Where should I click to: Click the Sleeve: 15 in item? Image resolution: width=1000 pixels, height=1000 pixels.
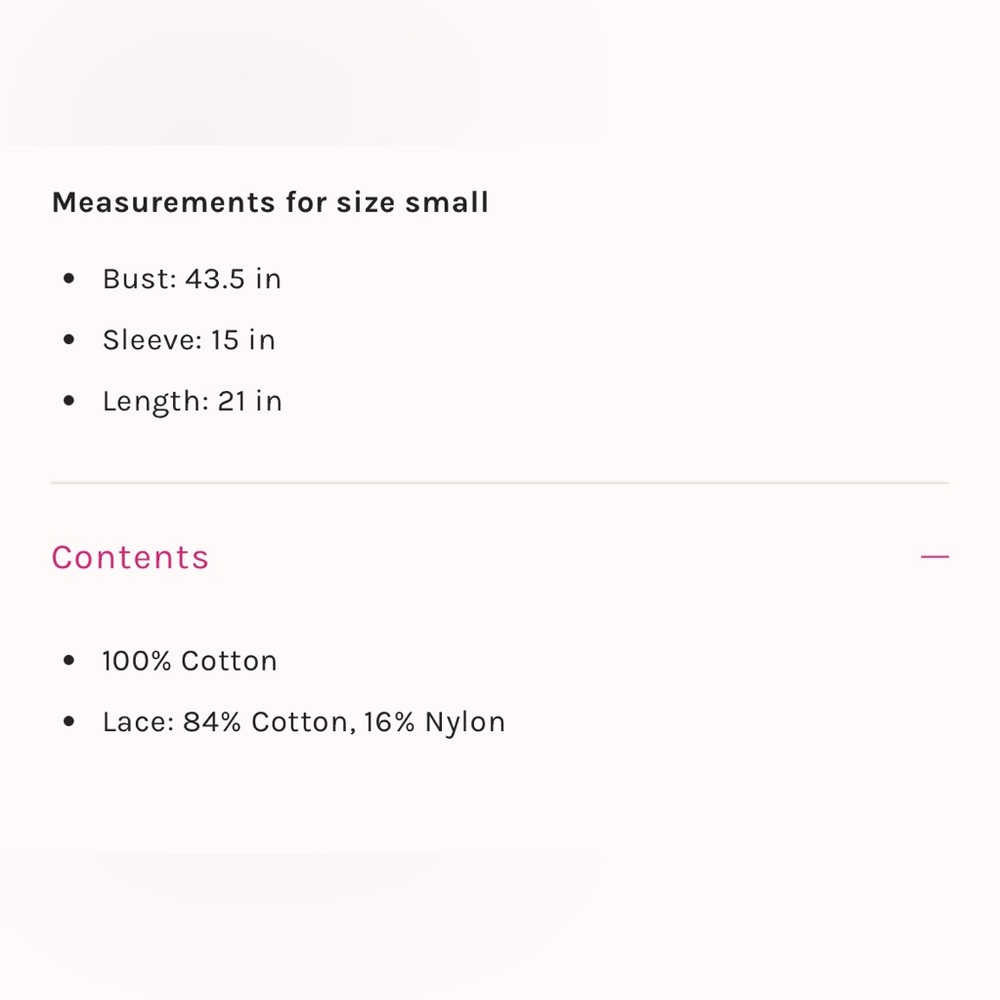(189, 340)
